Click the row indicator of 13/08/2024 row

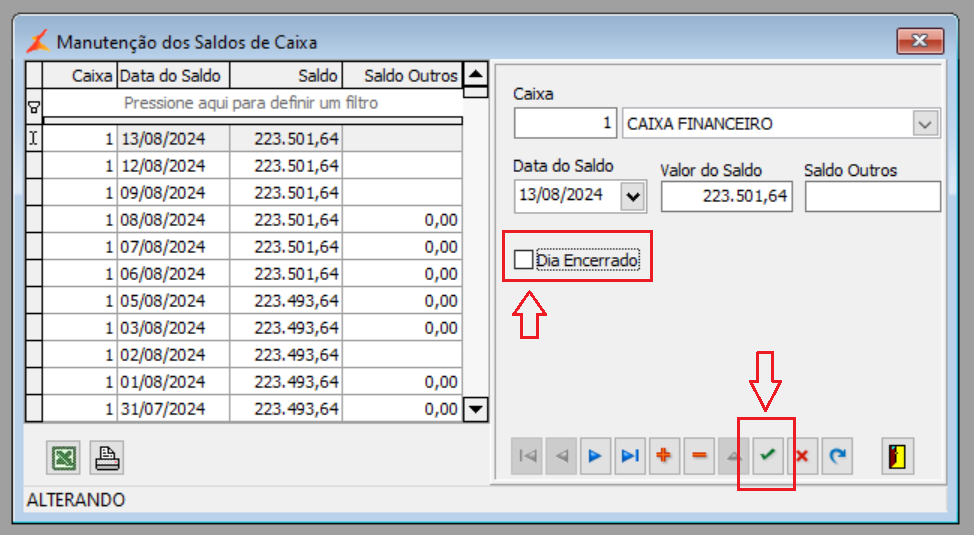click(x=34, y=139)
